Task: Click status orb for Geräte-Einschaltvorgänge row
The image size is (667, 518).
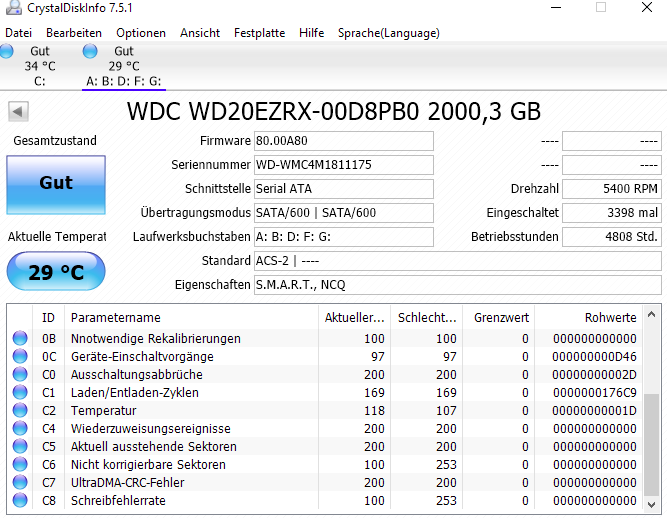Action: [x=20, y=356]
